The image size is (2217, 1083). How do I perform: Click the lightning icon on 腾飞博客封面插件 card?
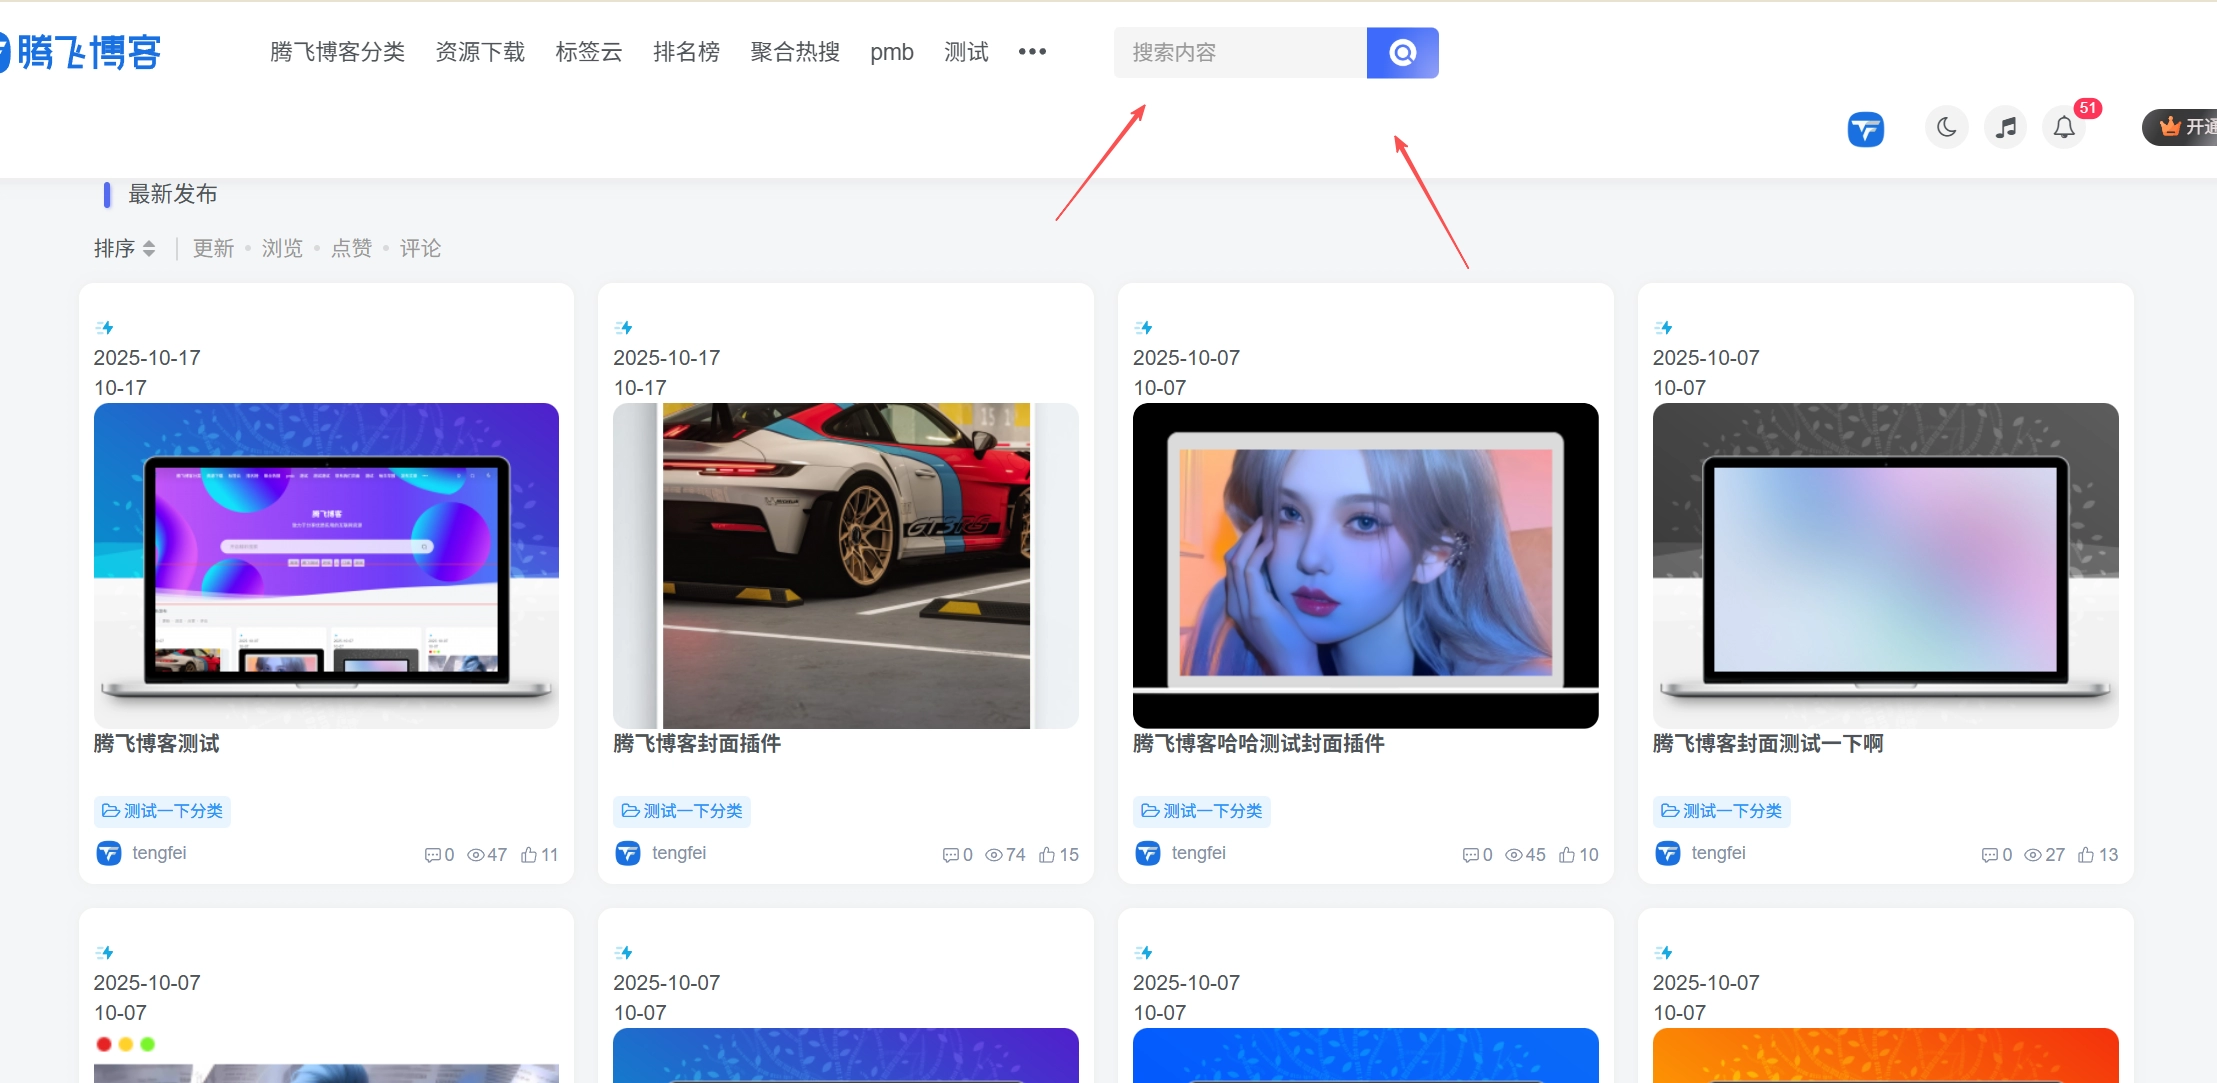tap(624, 327)
